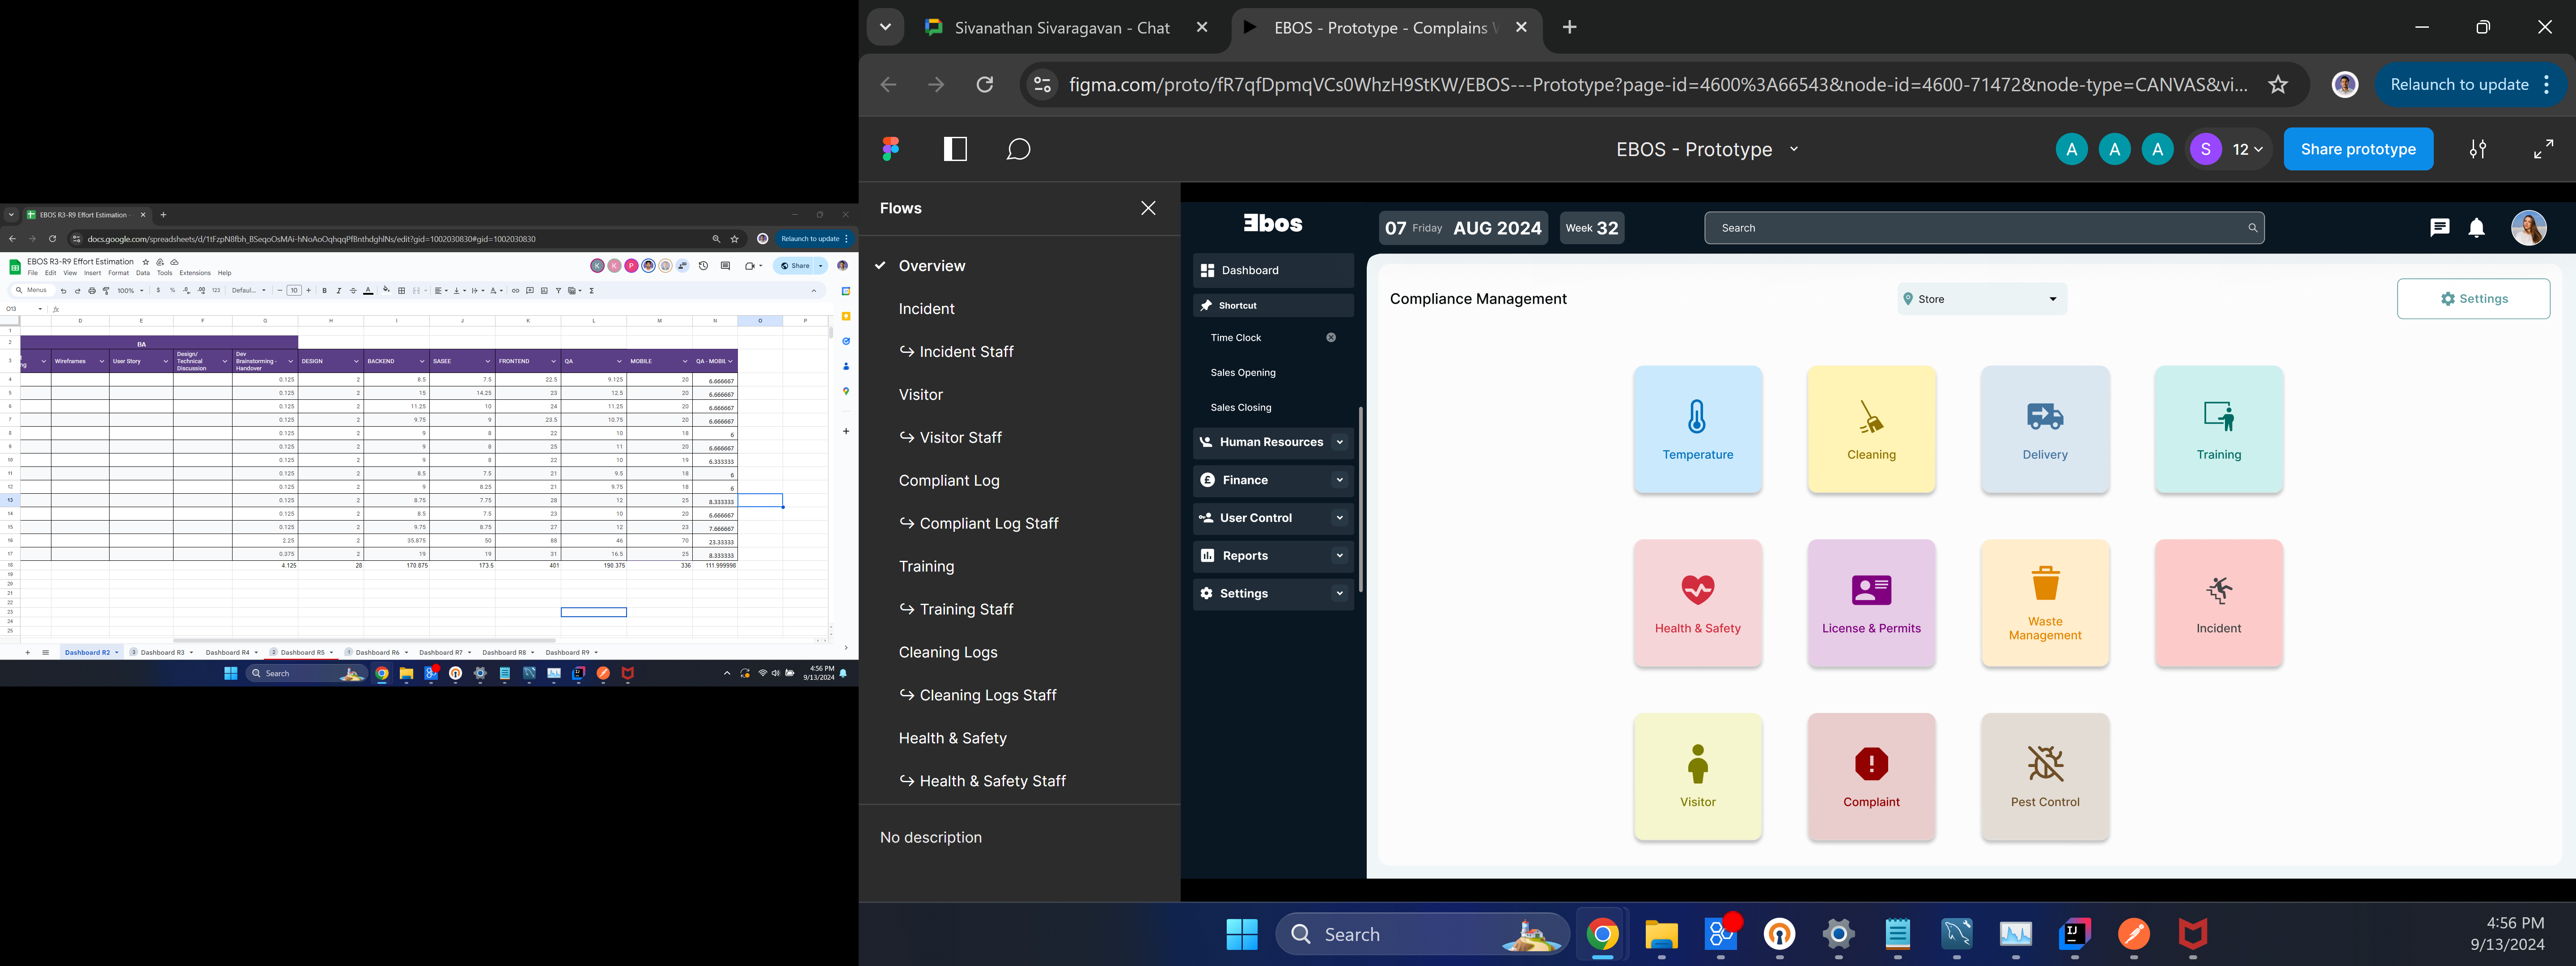Open the Pest Control card

pos(2045,777)
